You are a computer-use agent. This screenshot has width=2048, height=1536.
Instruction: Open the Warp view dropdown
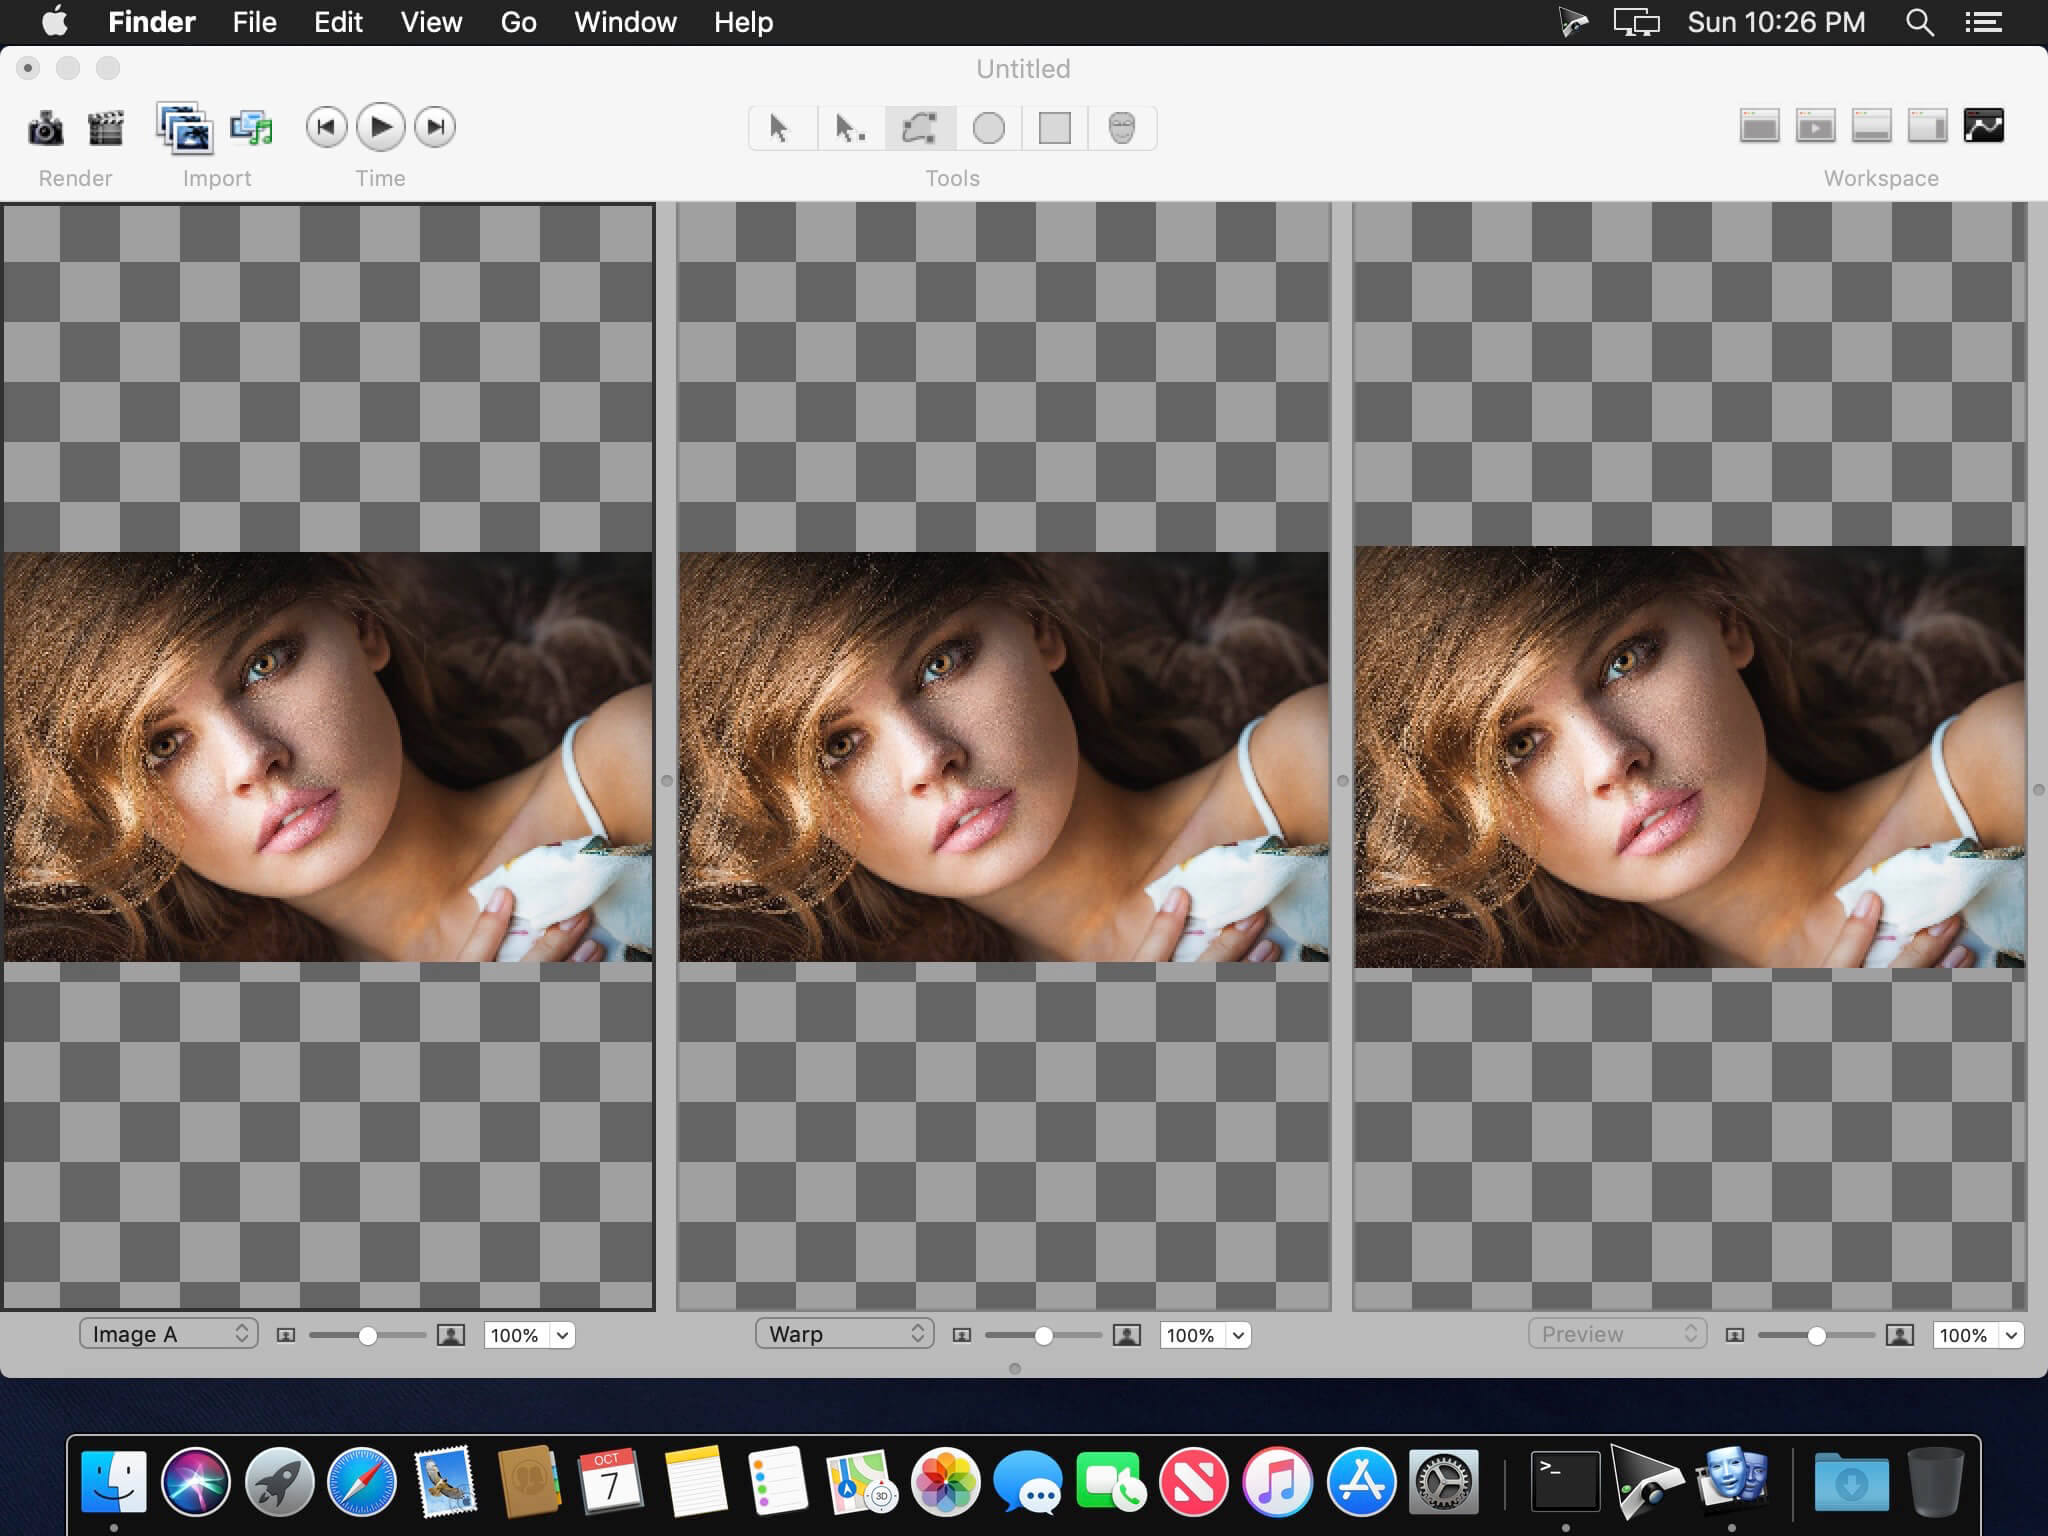844,1334
